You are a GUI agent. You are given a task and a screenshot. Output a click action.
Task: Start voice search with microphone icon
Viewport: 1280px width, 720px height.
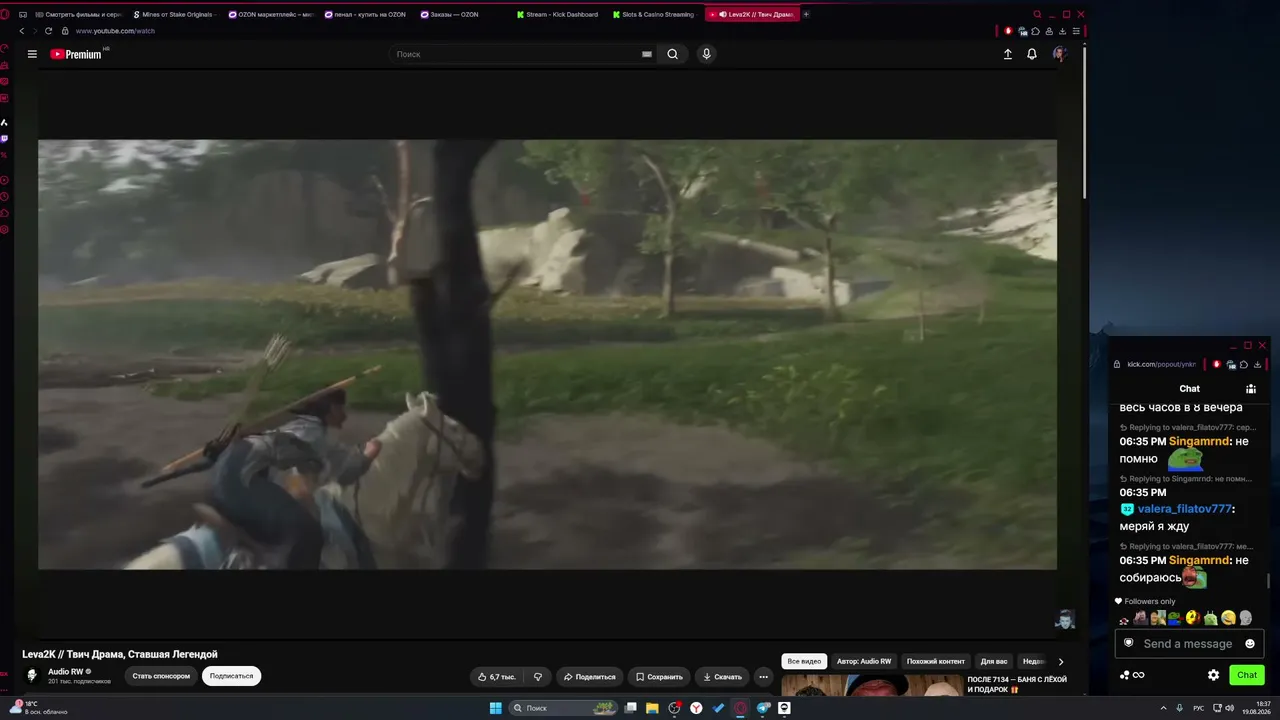[x=706, y=54]
